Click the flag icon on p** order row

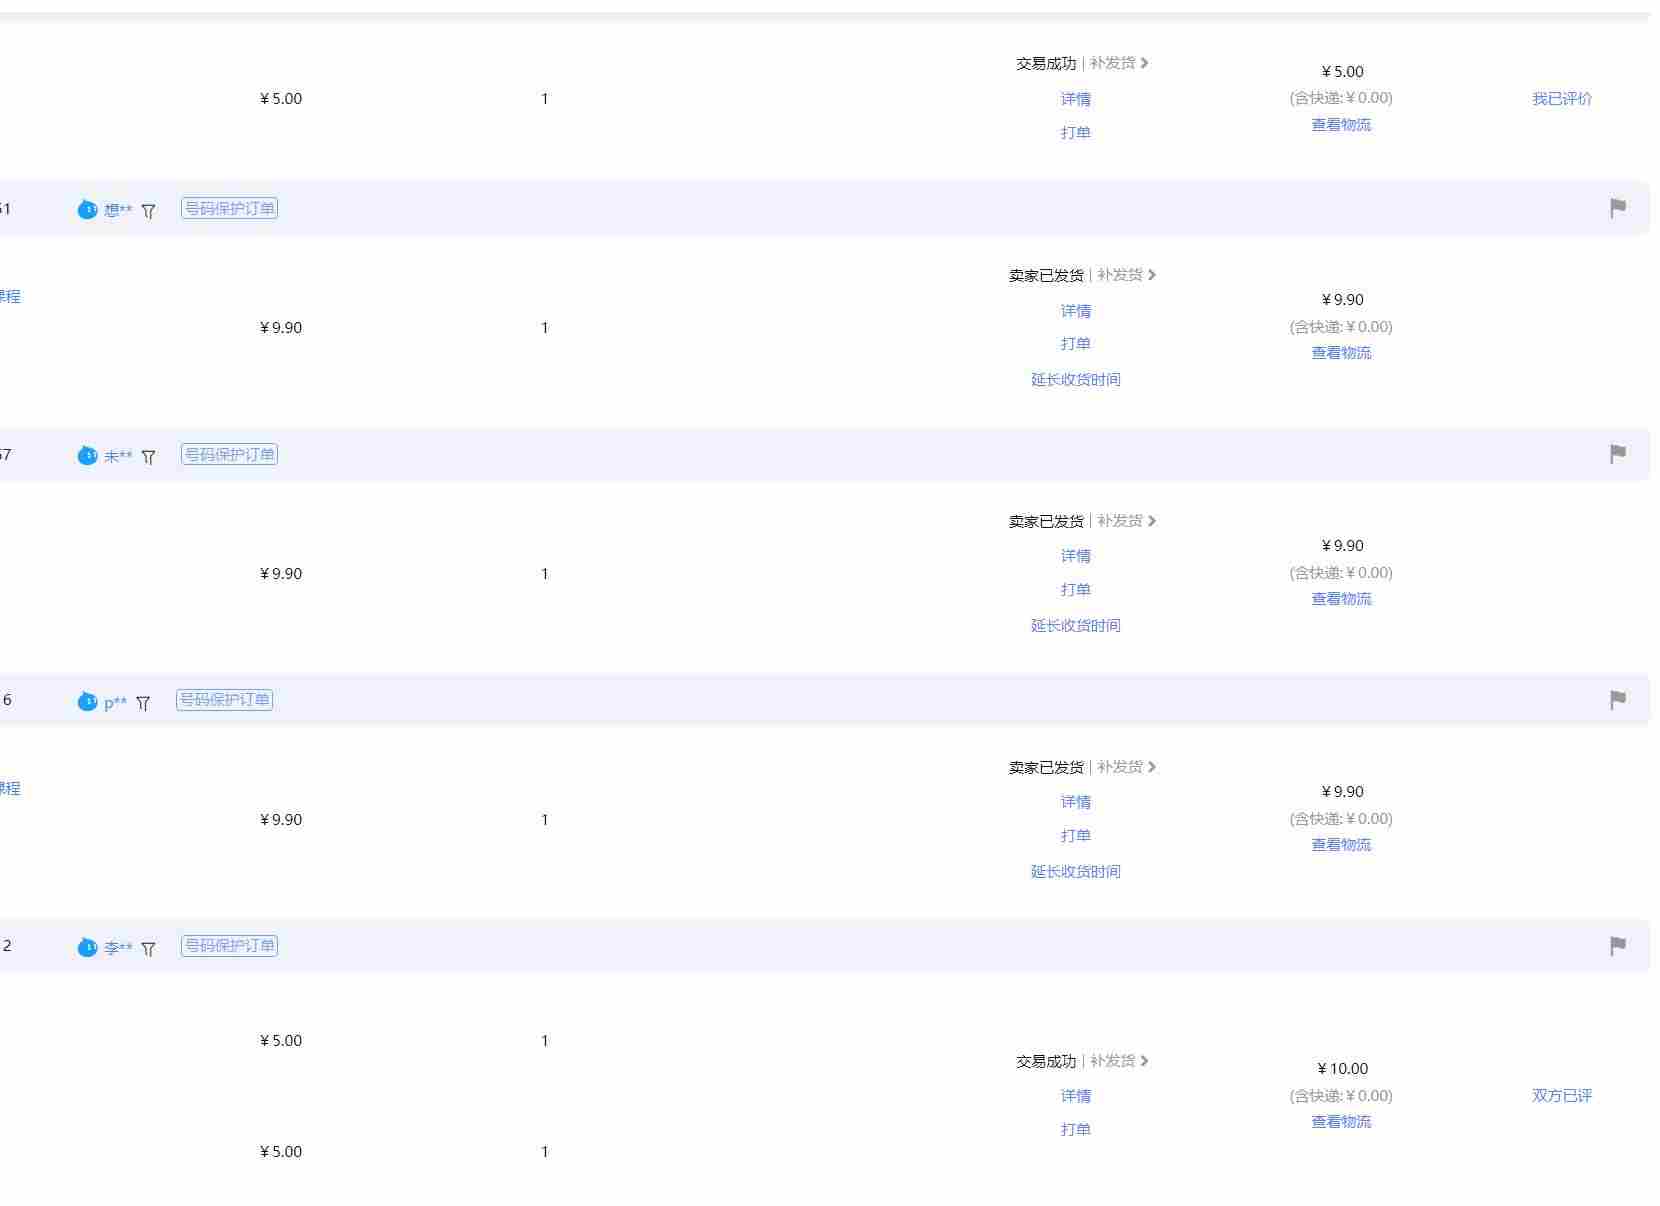[1617, 700]
